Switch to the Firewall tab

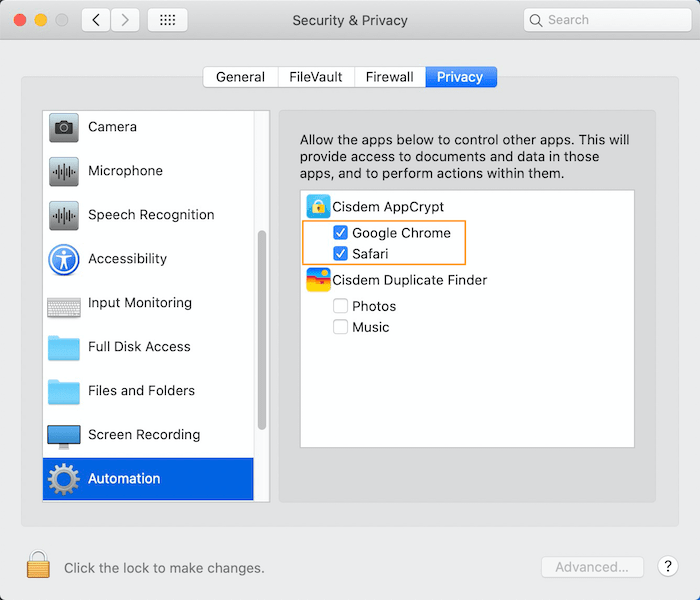click(x=390, y=77)
